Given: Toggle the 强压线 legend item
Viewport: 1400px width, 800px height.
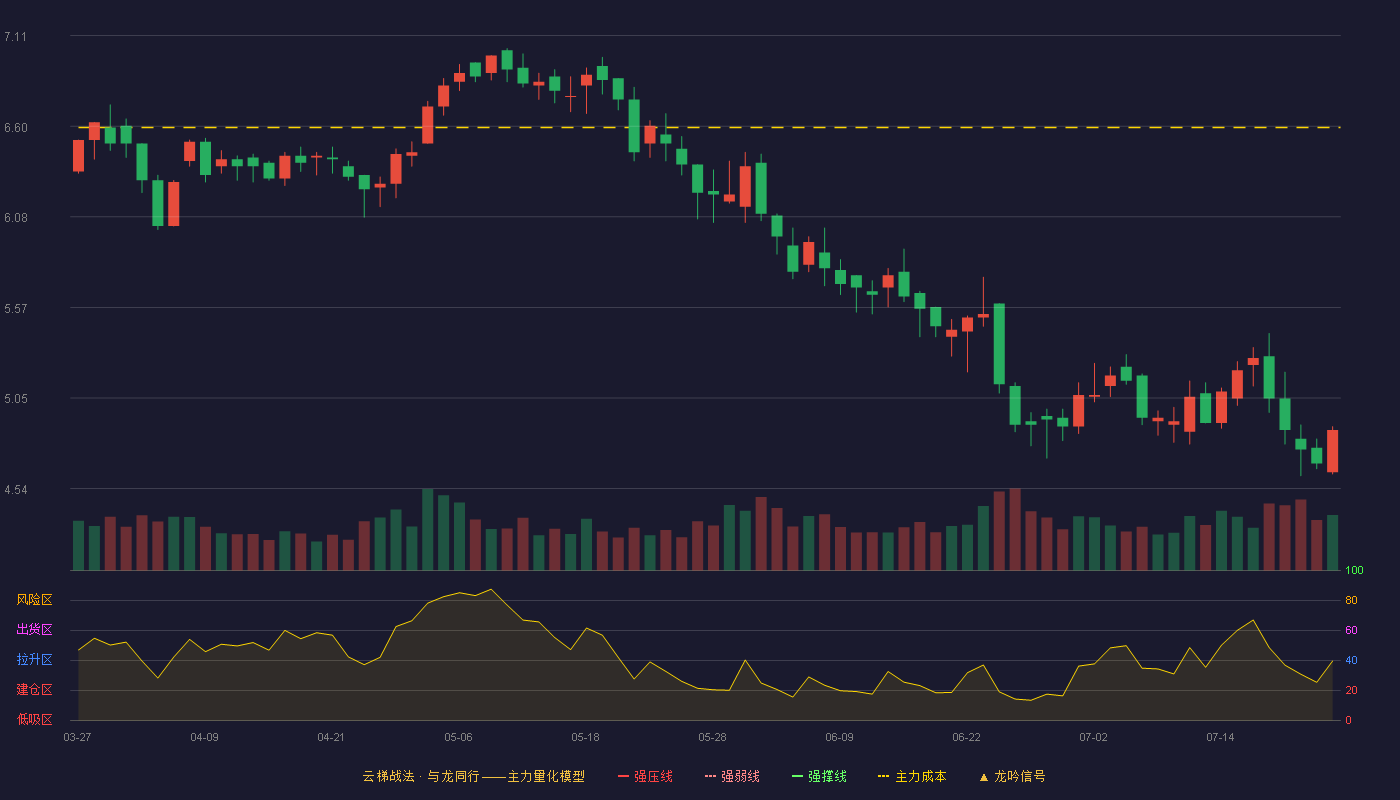Looking at the screenshot, I should pyautogui.click(x=645, y=776).
